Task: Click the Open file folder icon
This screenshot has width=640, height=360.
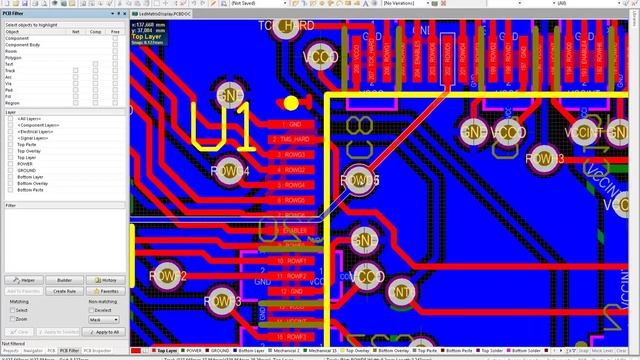Action: 16,3
